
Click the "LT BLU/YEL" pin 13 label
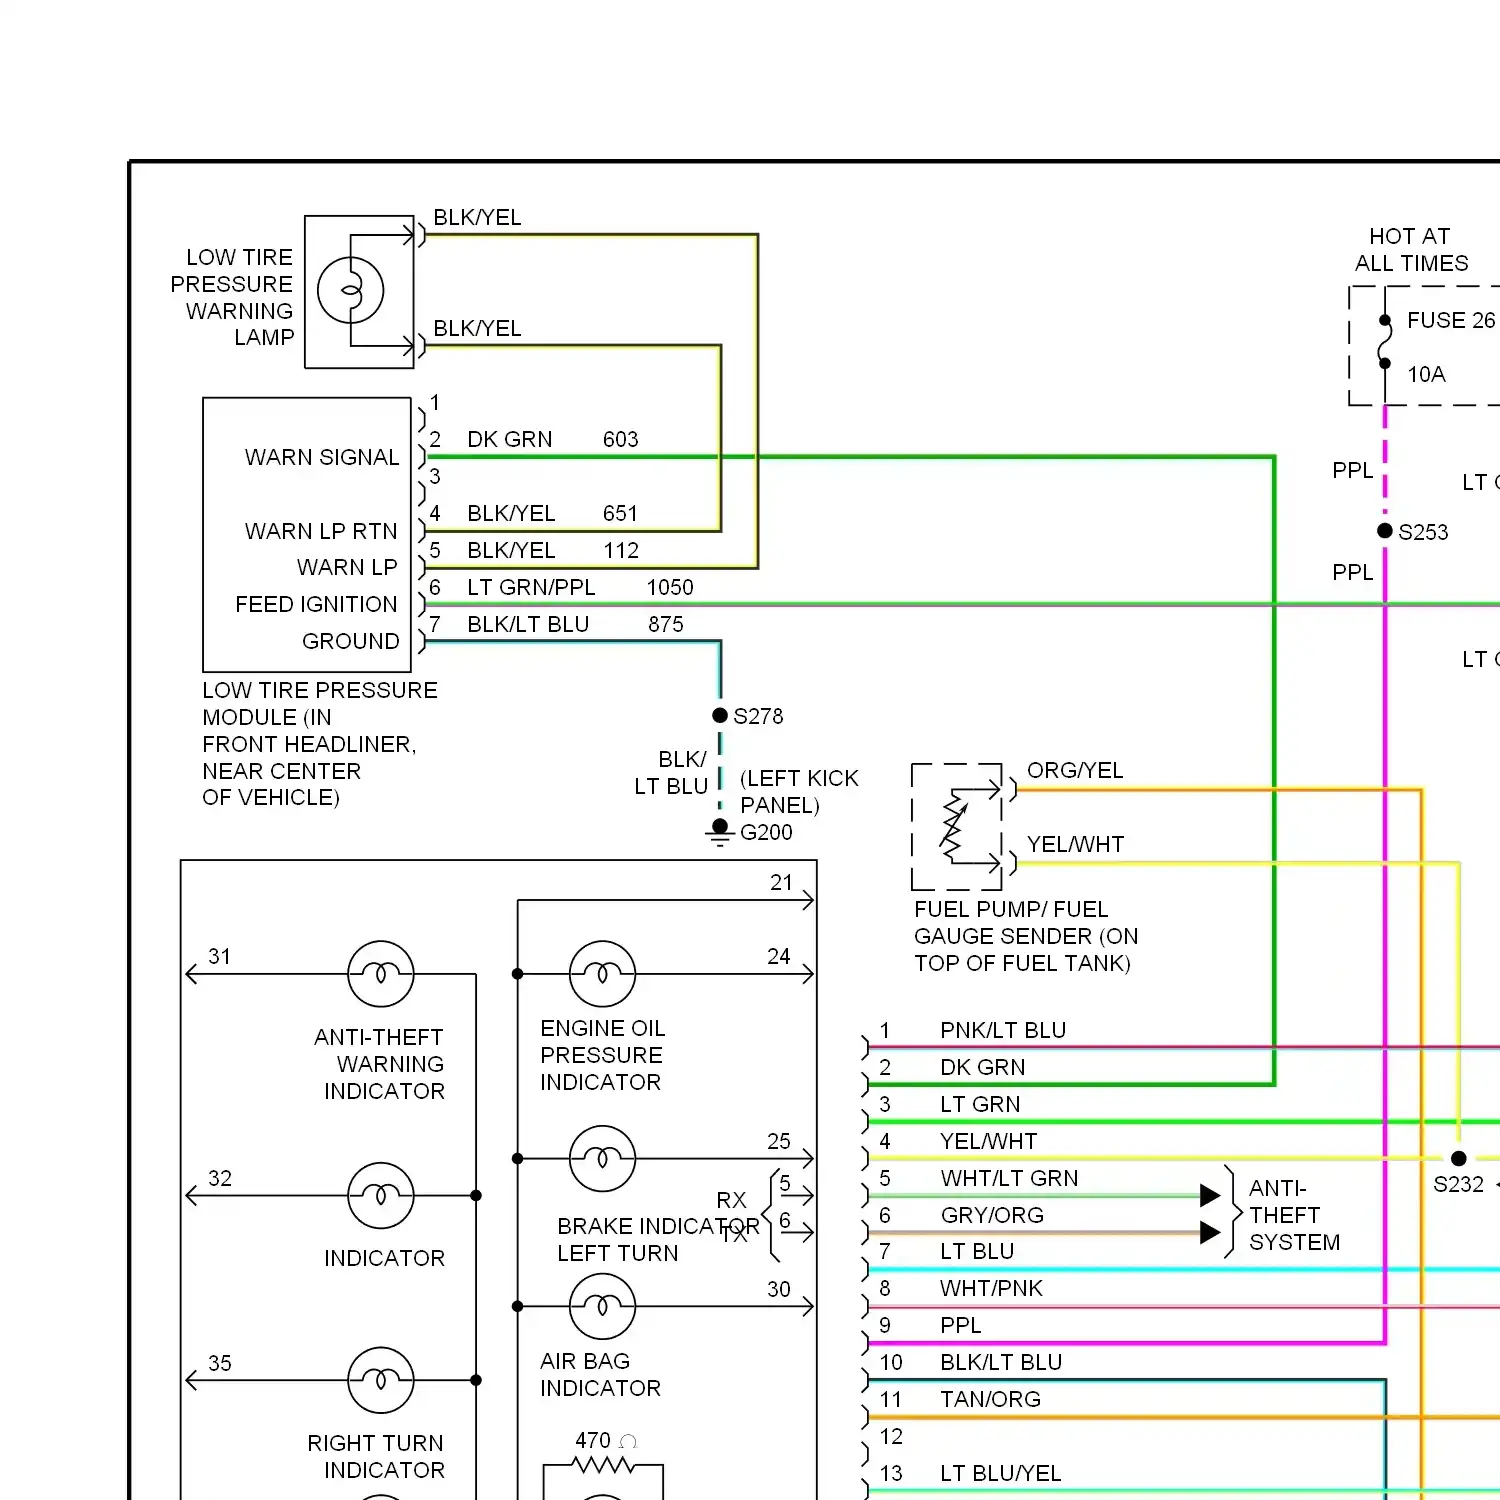[1000, 1473]
